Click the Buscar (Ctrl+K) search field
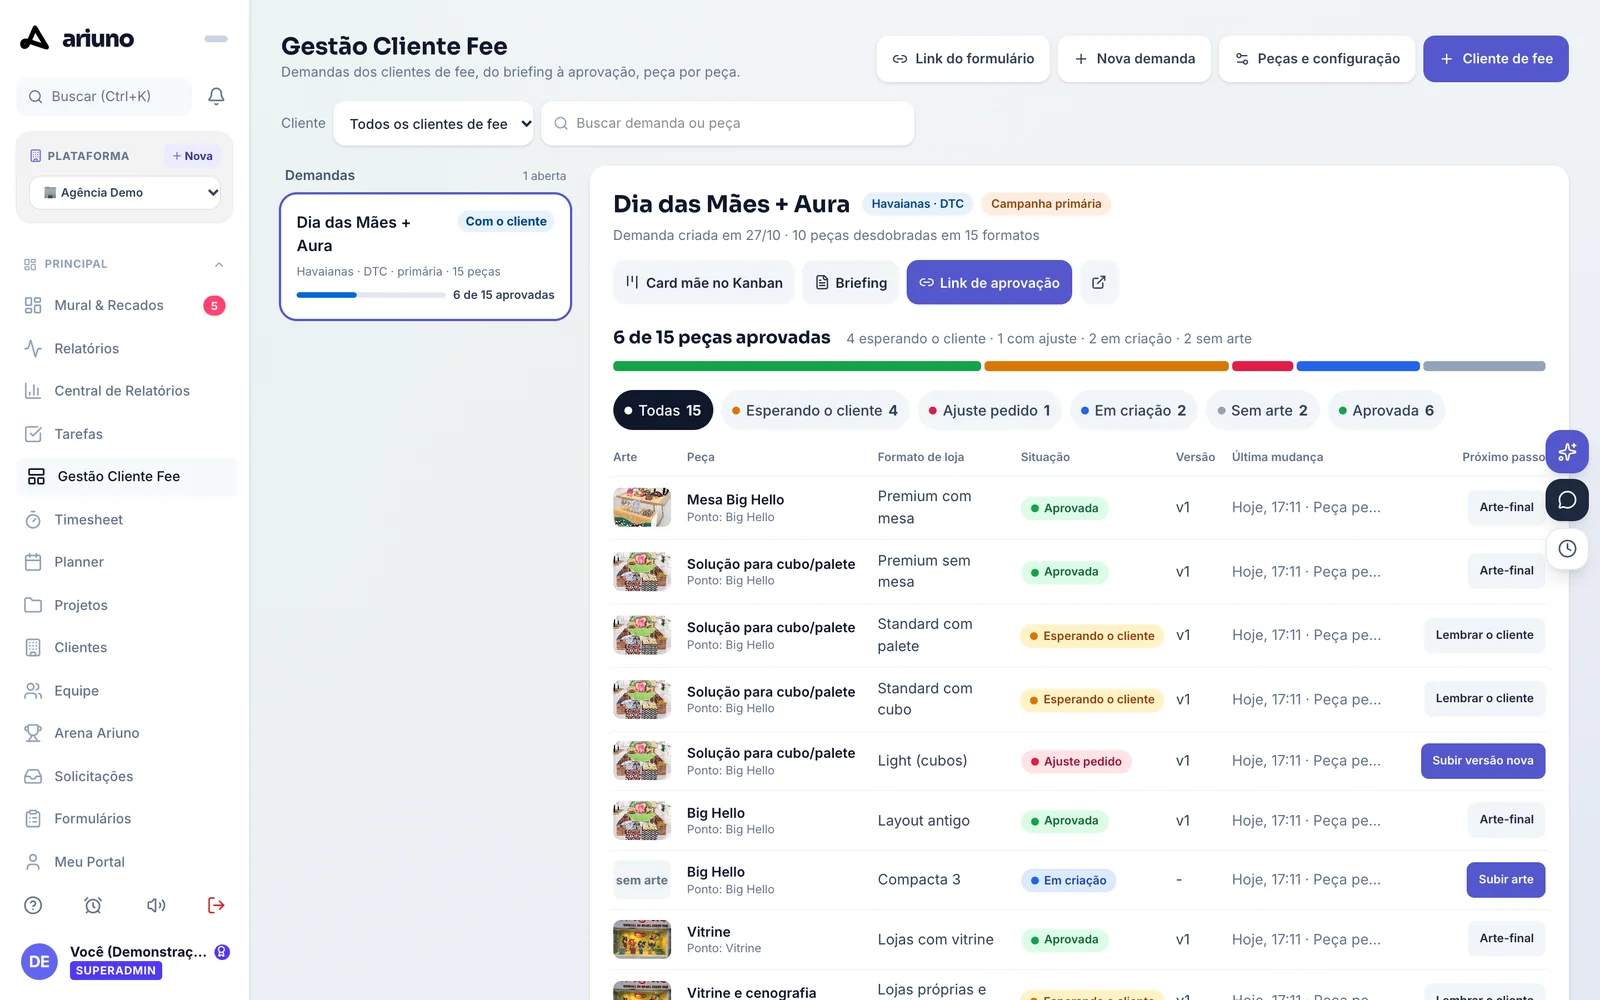Image resolution: width=1600 pixels, height=1000 pixels. coord(104,96)
